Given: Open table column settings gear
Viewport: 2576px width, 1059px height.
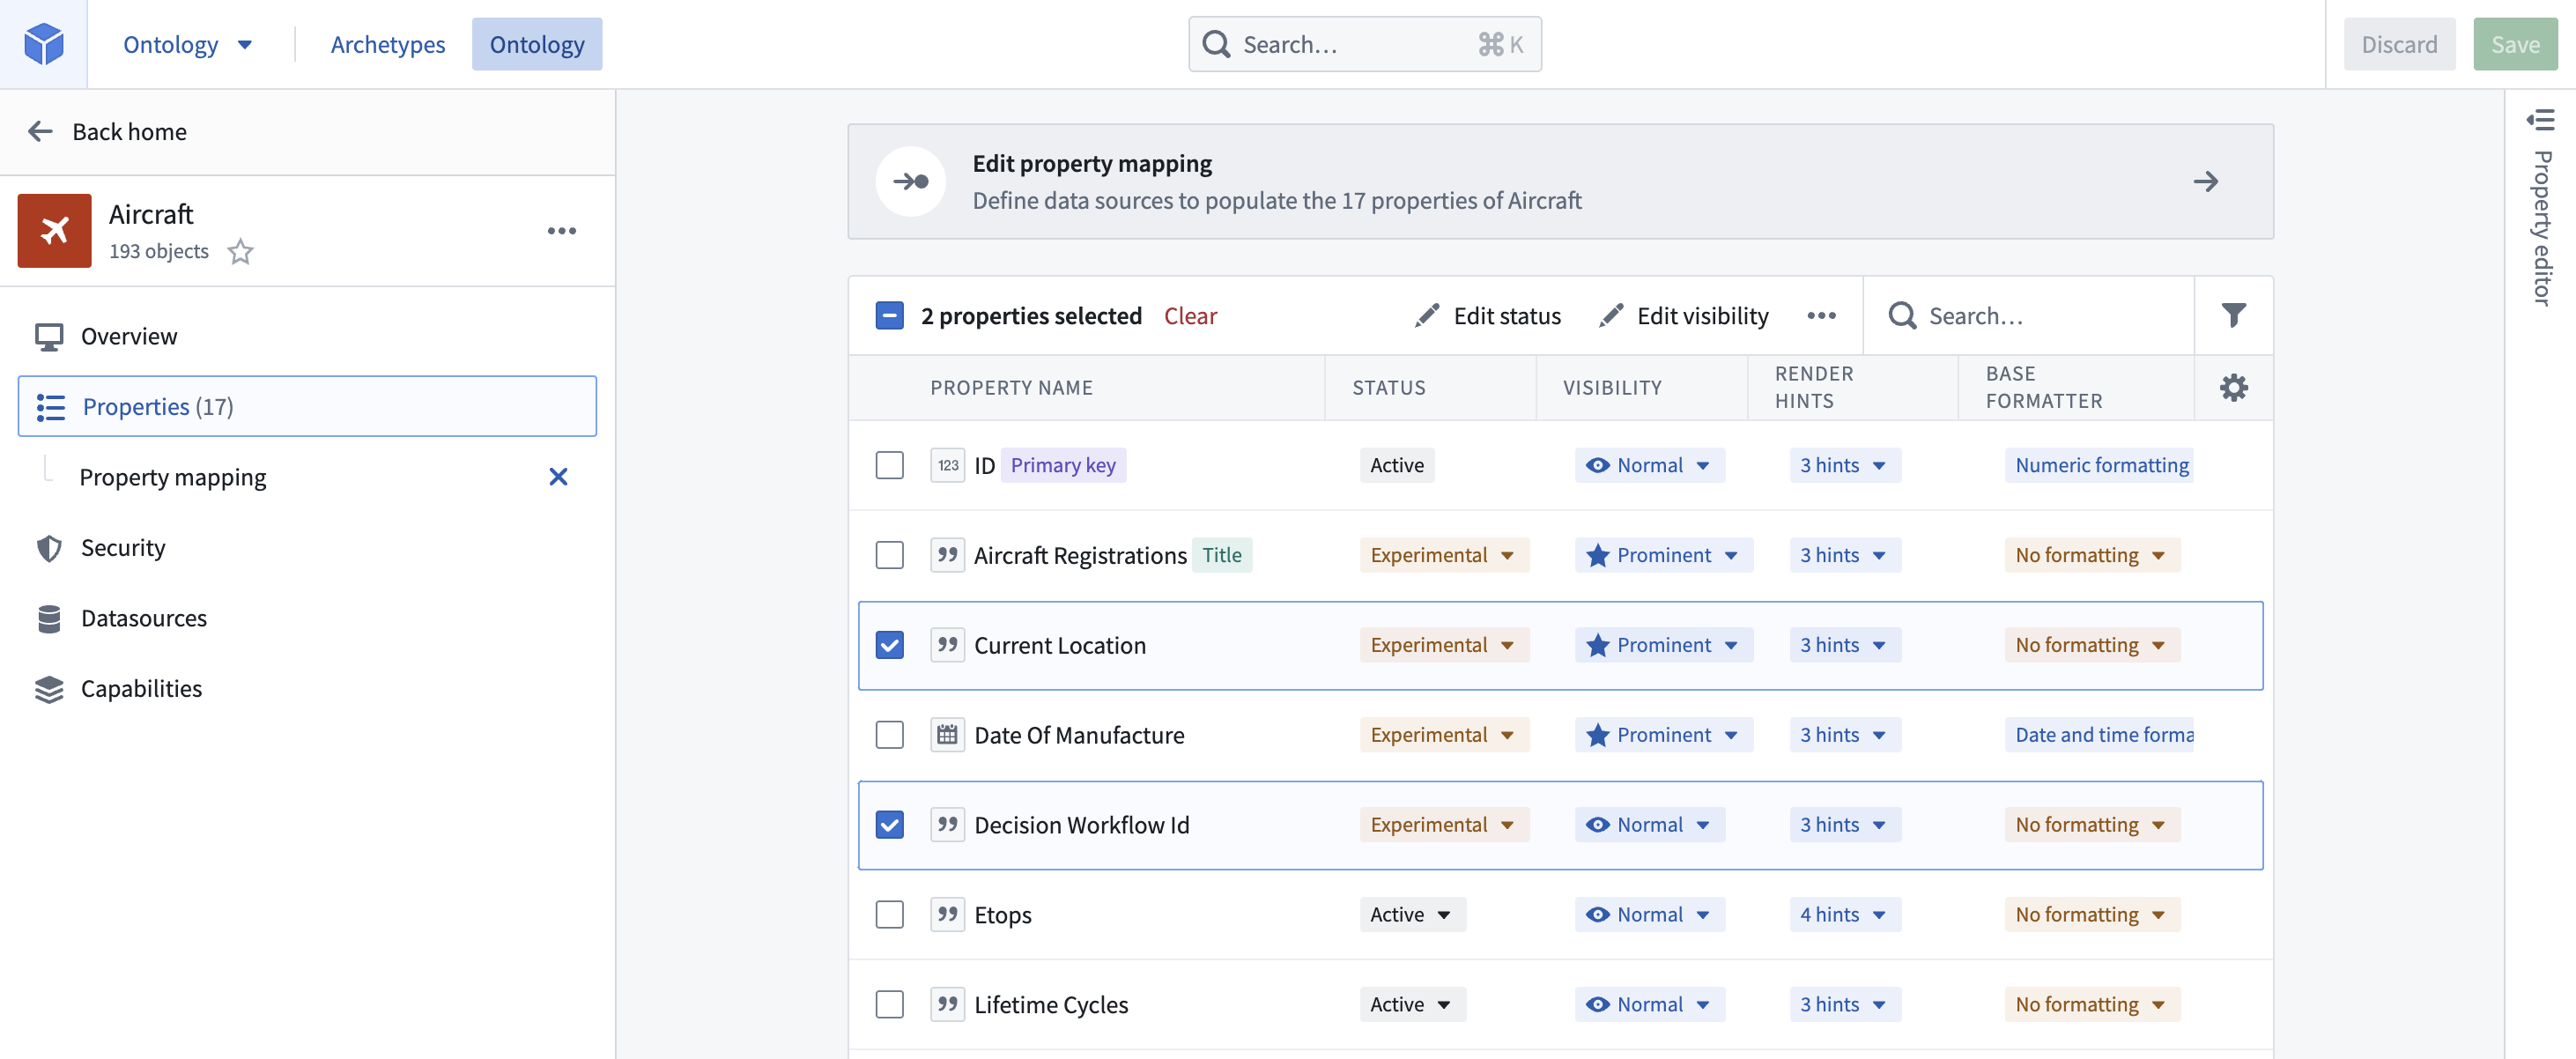Looking at the screenshot, I should click(2233, 387).
